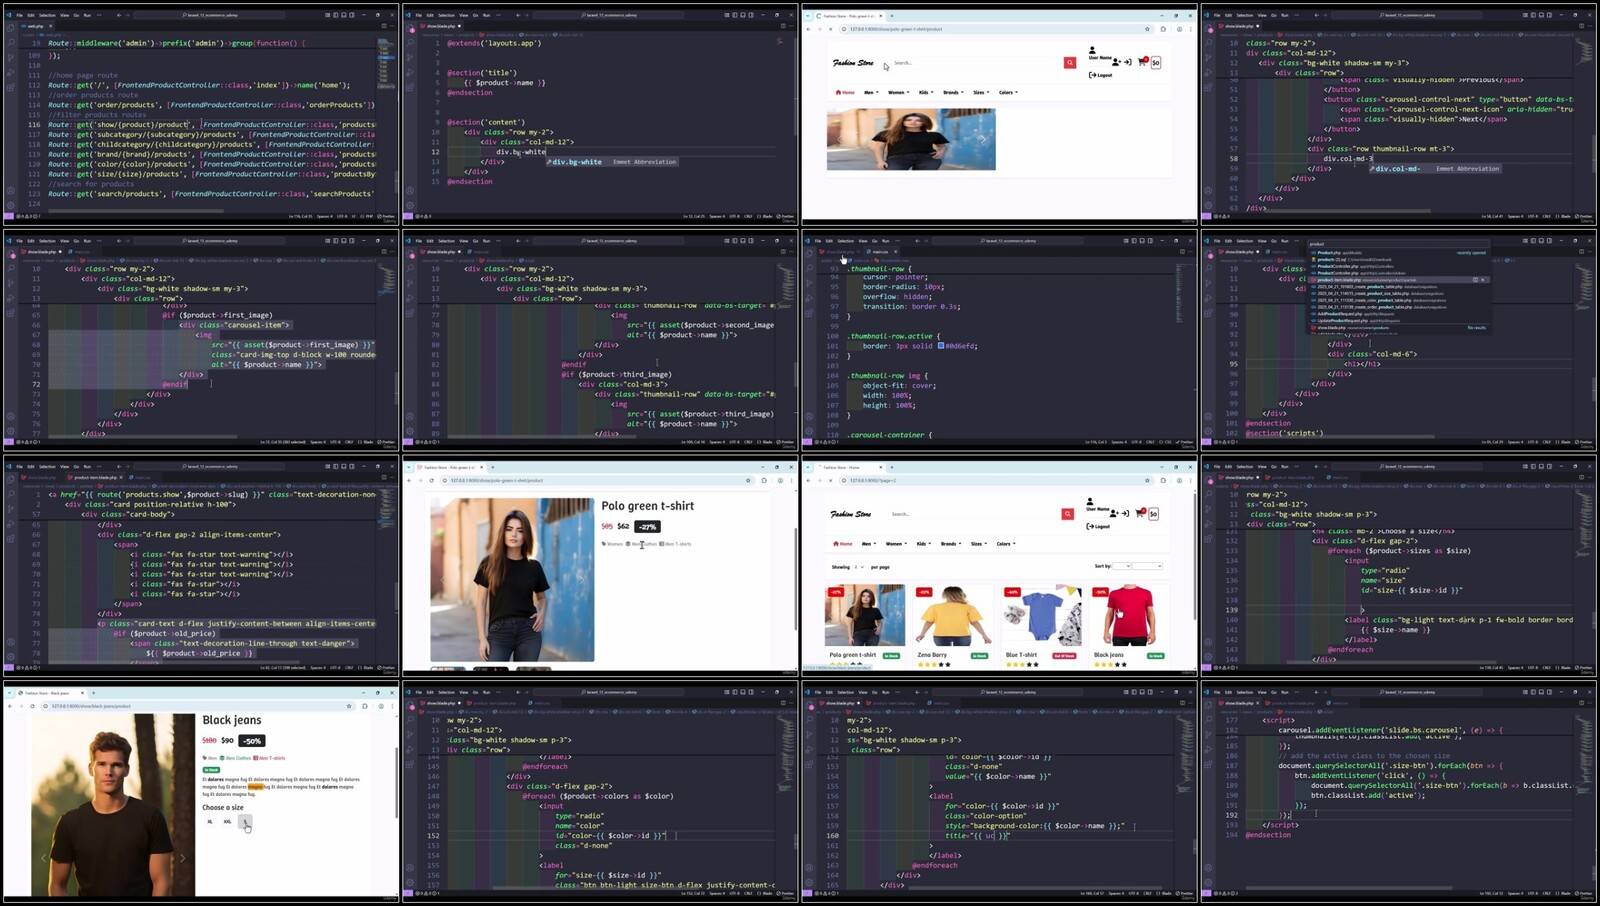Click red search icon on home product grid page
Screen dimensions: 1600x906
click(x=1068, y=514)
